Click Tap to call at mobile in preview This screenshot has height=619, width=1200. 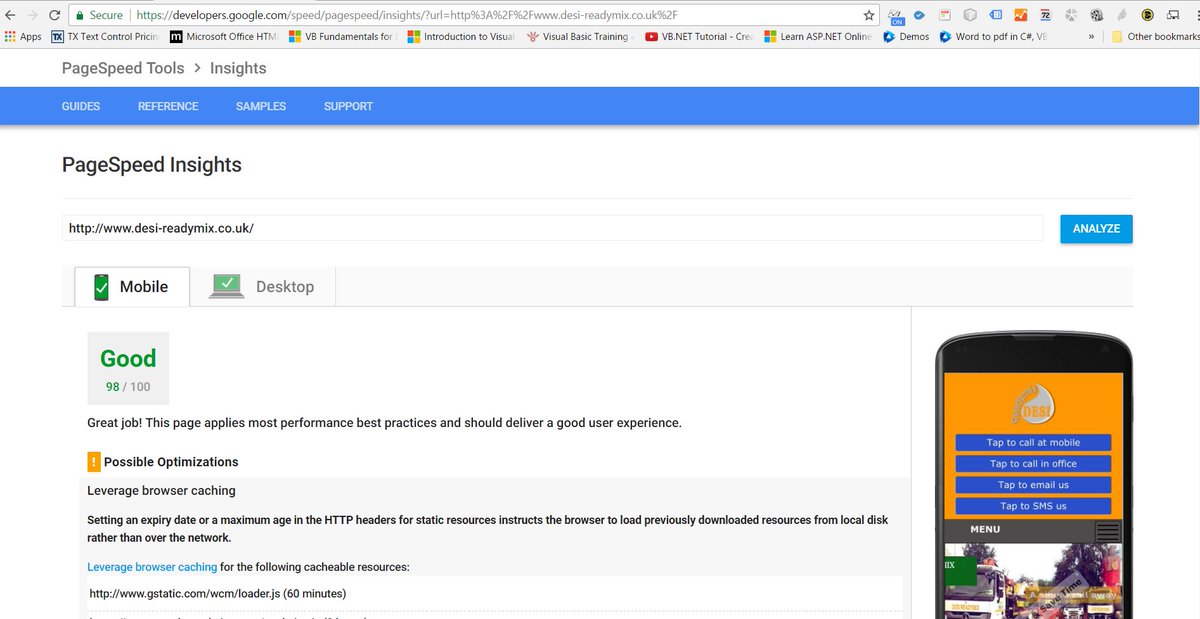click(1033, 442)
